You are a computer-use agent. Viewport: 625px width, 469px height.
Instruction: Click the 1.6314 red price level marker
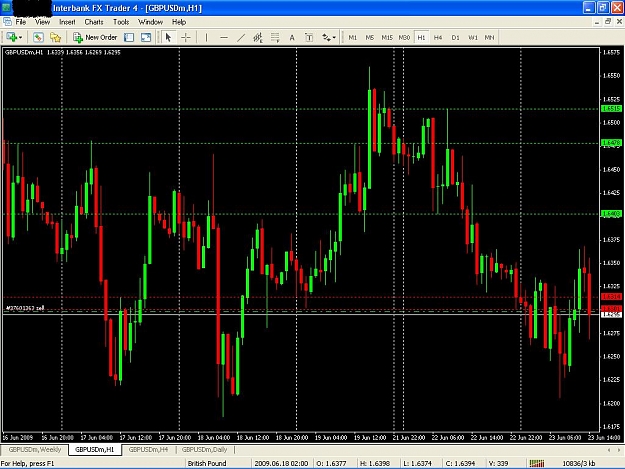point(611,297)
